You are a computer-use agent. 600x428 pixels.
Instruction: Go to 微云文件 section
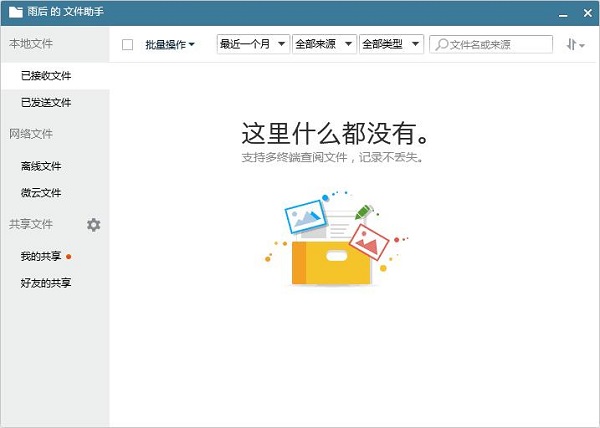click(41, 192)
